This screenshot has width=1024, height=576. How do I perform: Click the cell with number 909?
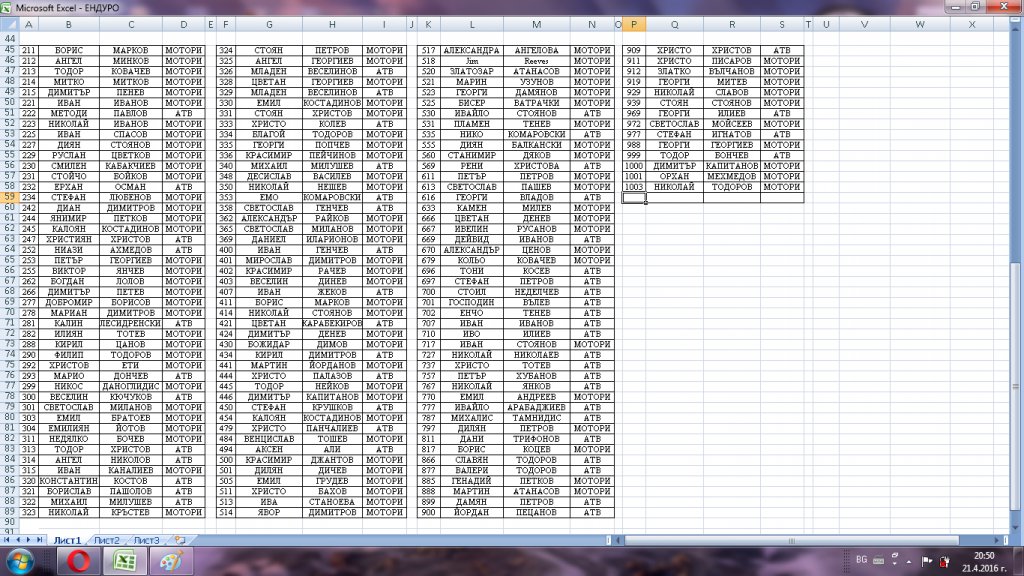[x=633, y=50]
